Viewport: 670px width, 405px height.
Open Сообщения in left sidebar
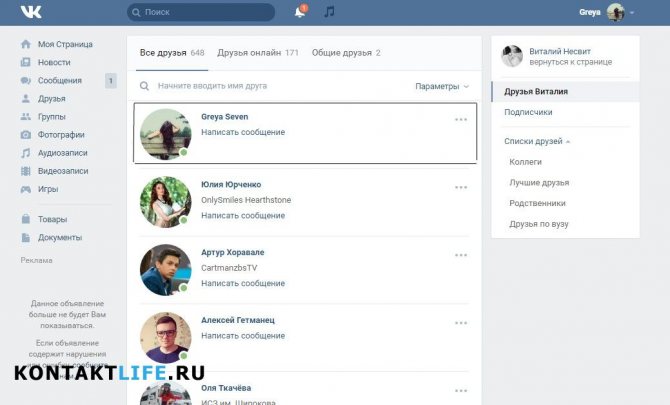[x=59, y=80]
